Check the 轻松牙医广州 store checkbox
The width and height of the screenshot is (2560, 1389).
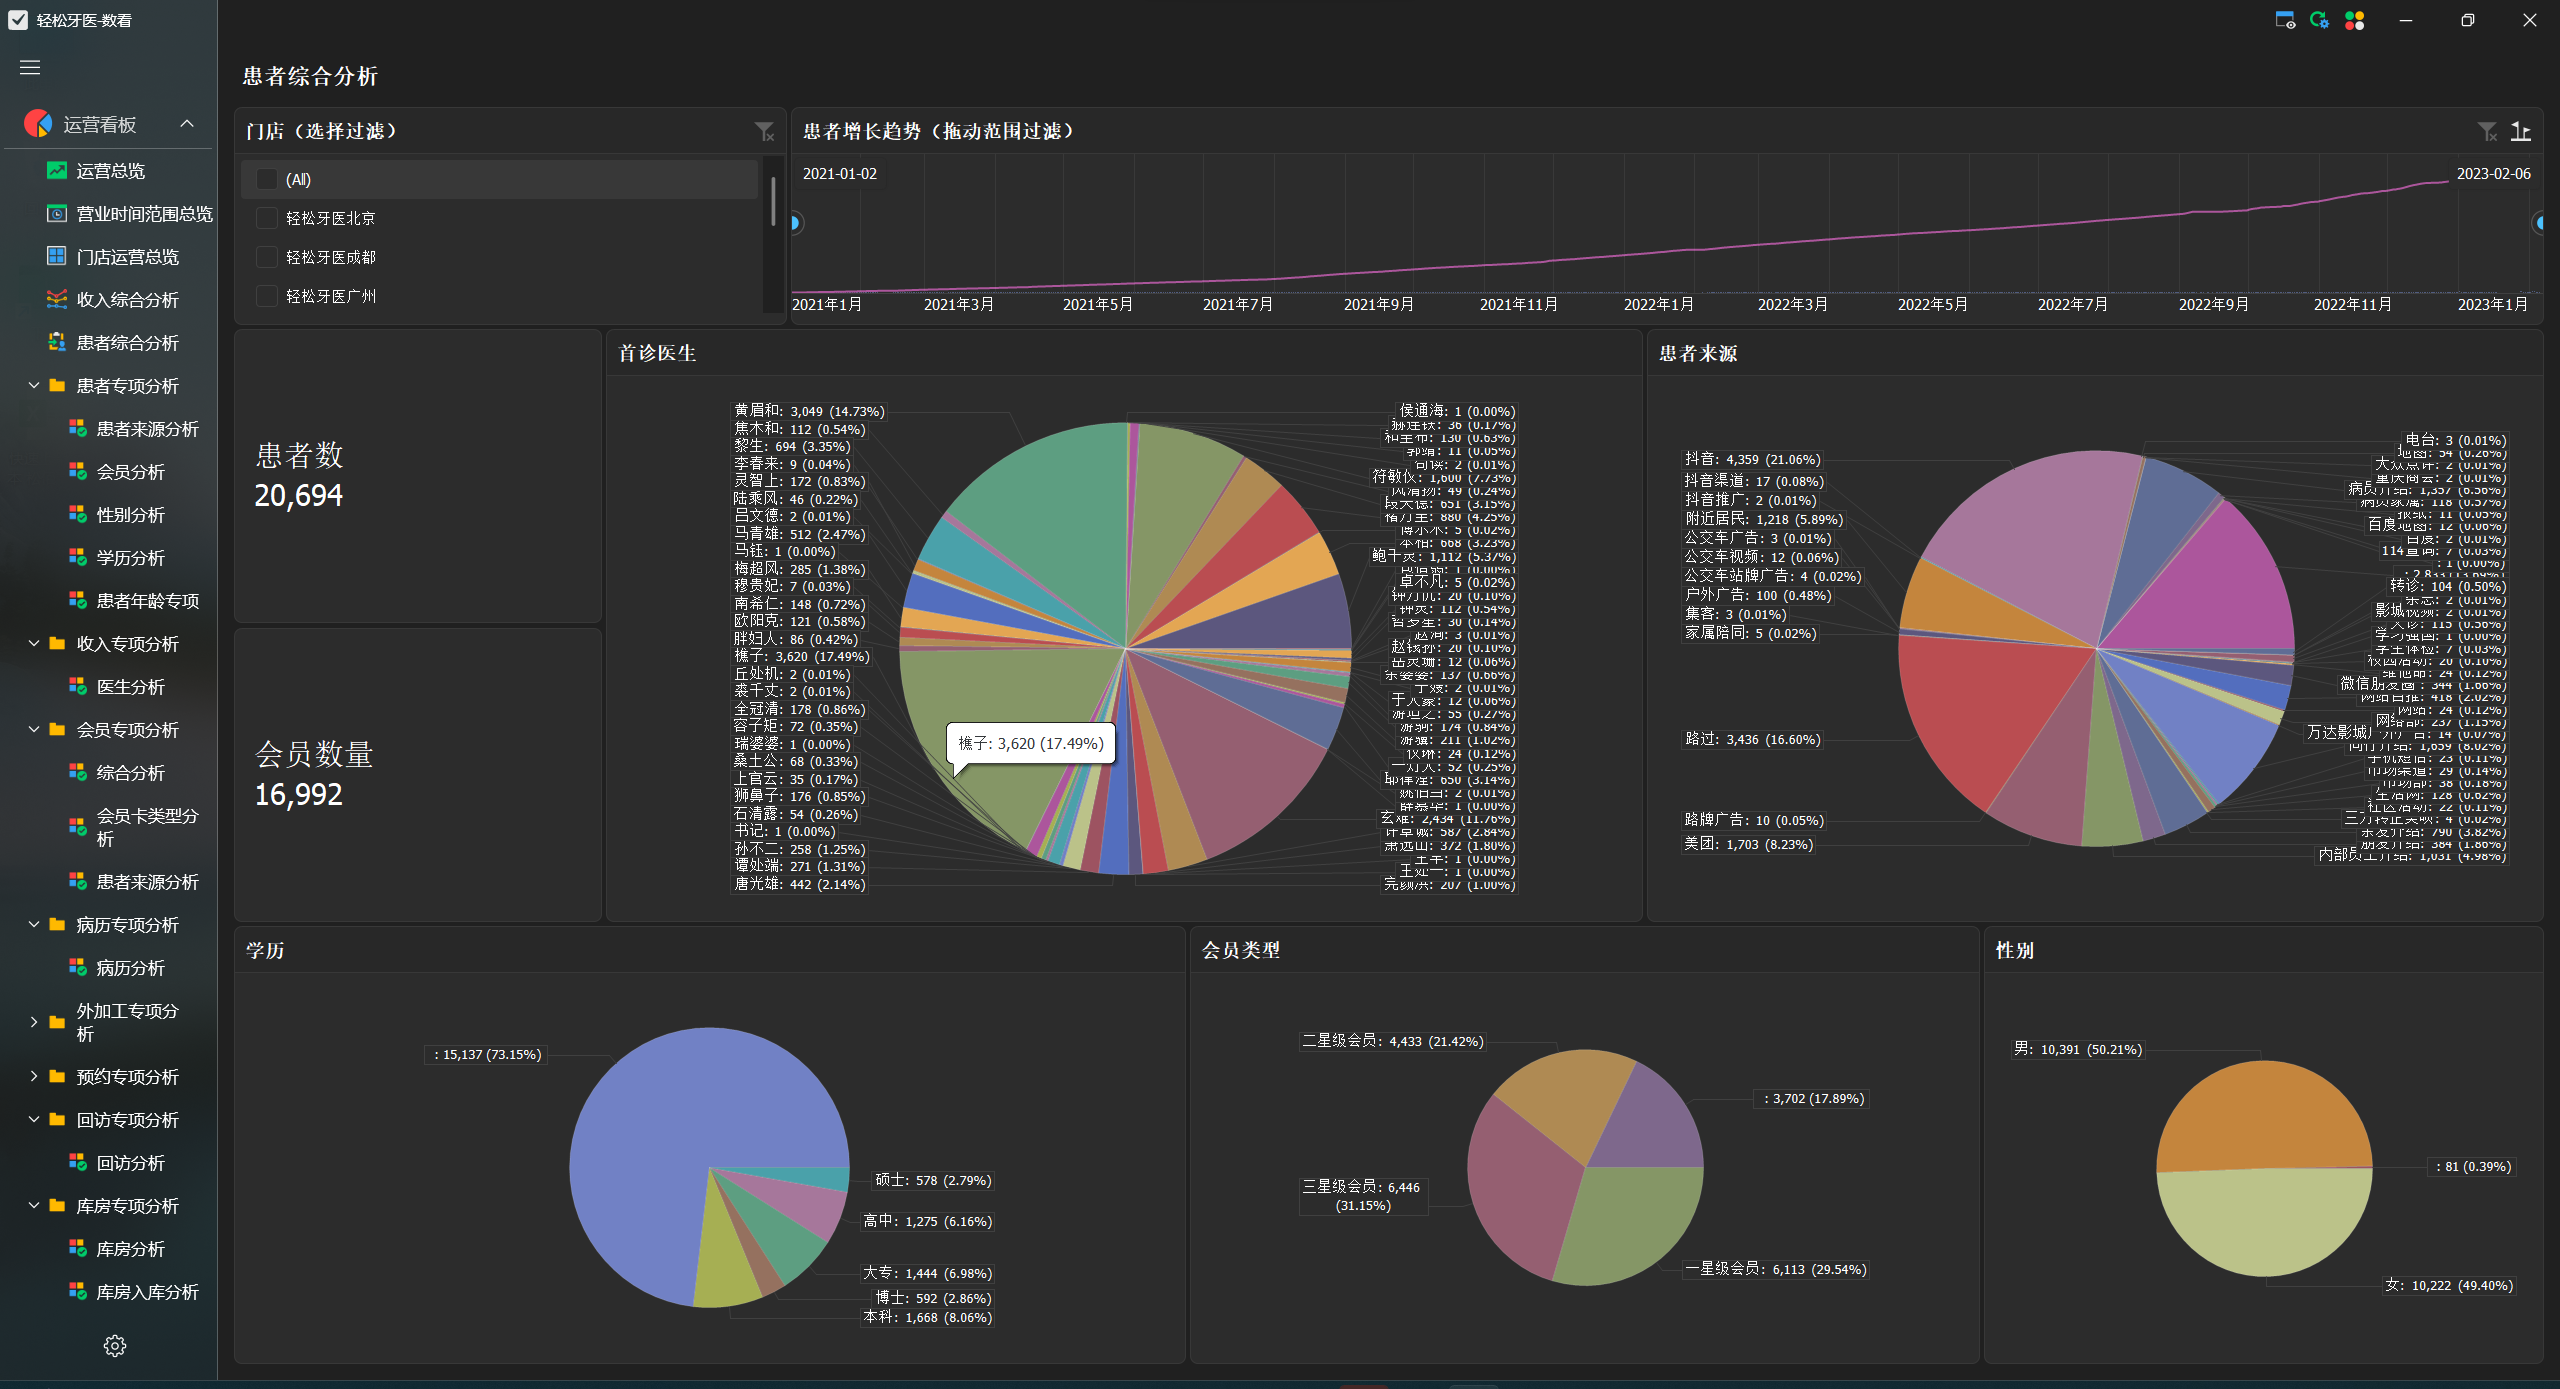point(267,296)
